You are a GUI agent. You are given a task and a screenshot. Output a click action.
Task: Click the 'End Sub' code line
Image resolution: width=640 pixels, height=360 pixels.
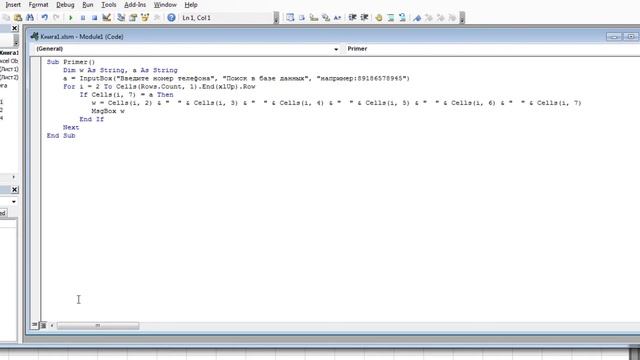[61, 136]
